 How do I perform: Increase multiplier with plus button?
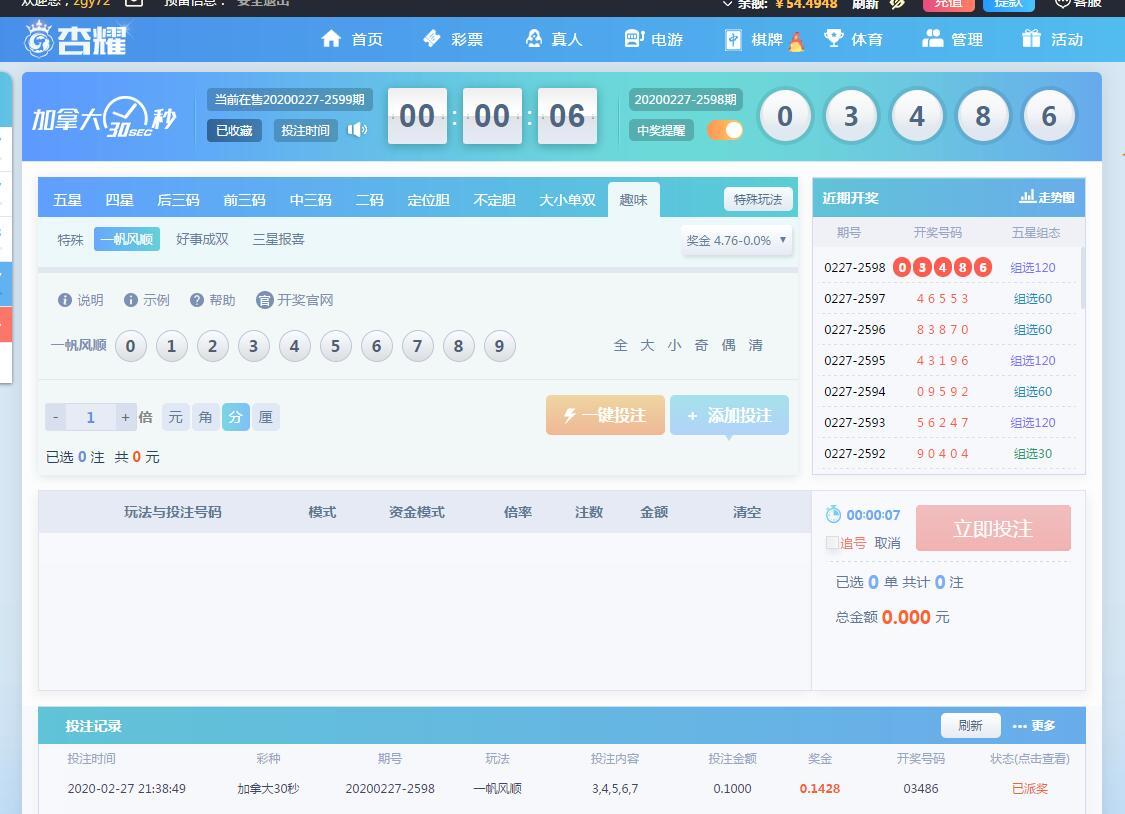point(125,417)
